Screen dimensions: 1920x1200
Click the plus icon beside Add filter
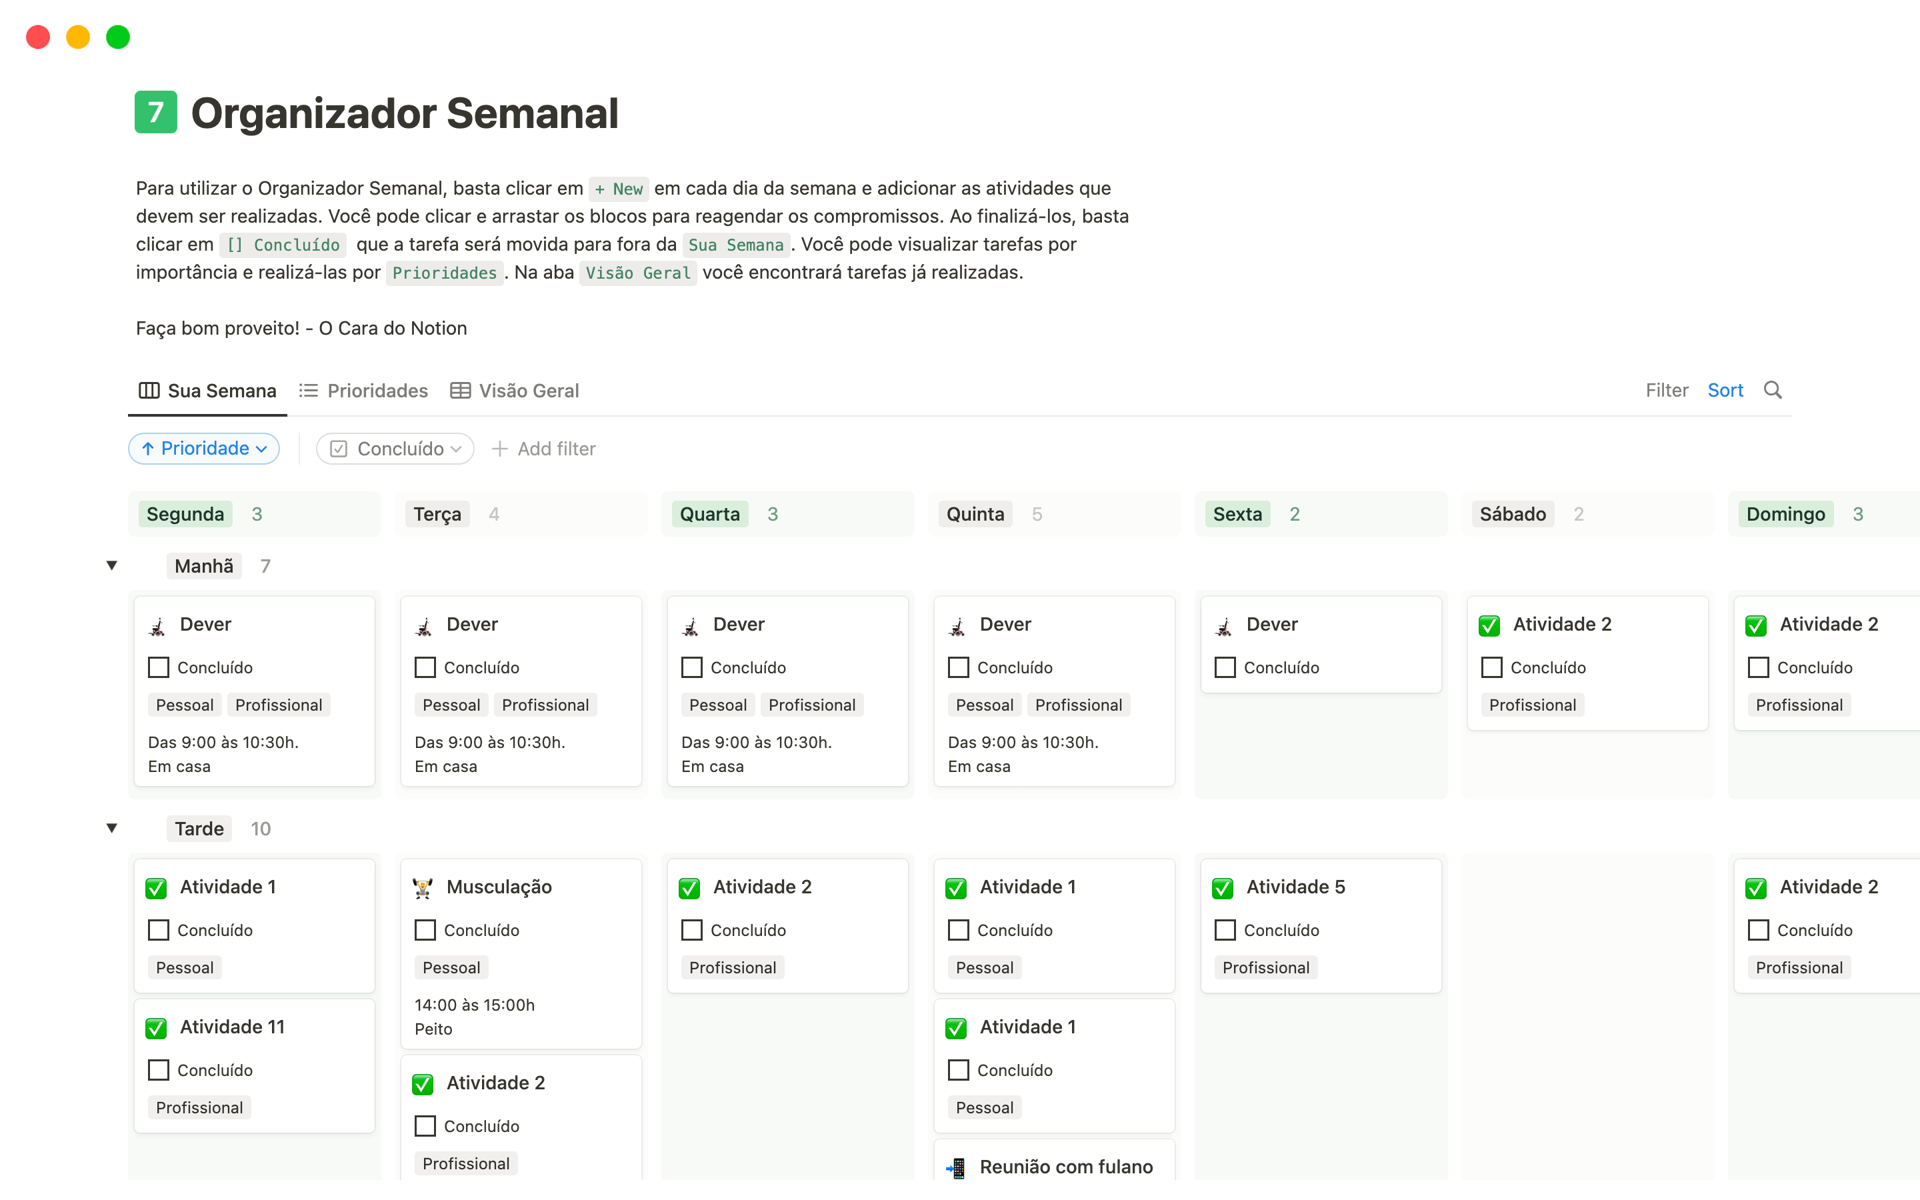500,449
